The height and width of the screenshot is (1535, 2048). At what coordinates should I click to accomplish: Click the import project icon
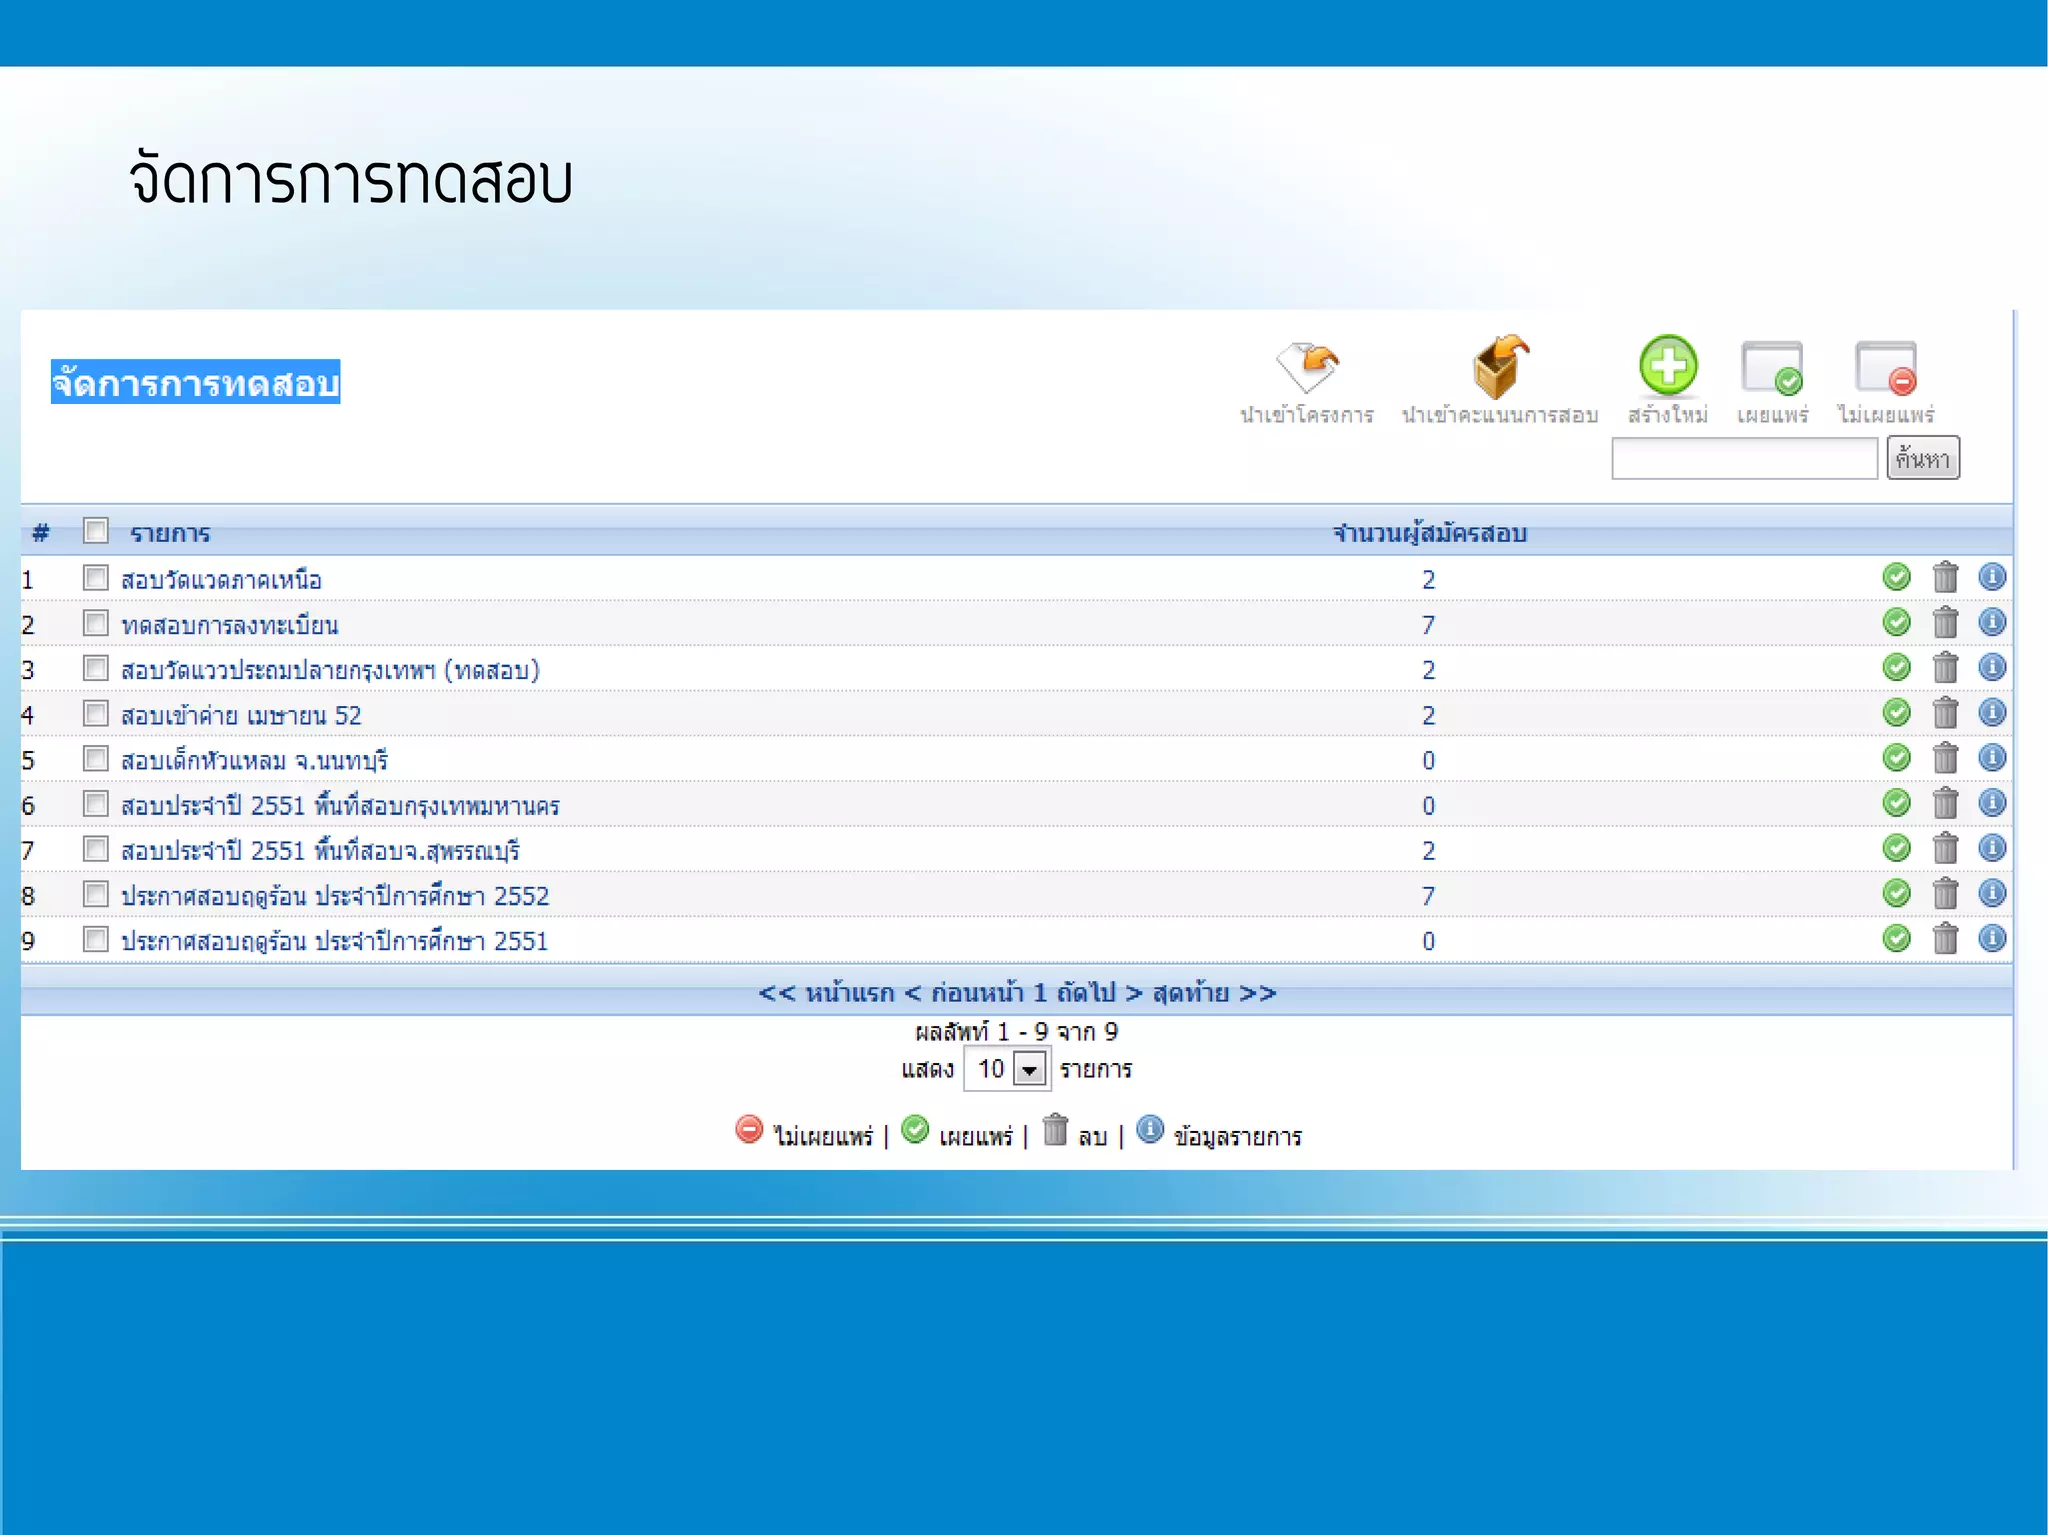pyautogui.click(x=1307, y=368)
